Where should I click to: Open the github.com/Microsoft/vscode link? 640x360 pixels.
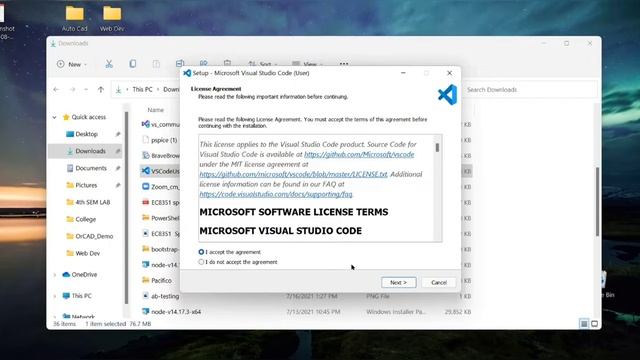(x=359, y=154)
